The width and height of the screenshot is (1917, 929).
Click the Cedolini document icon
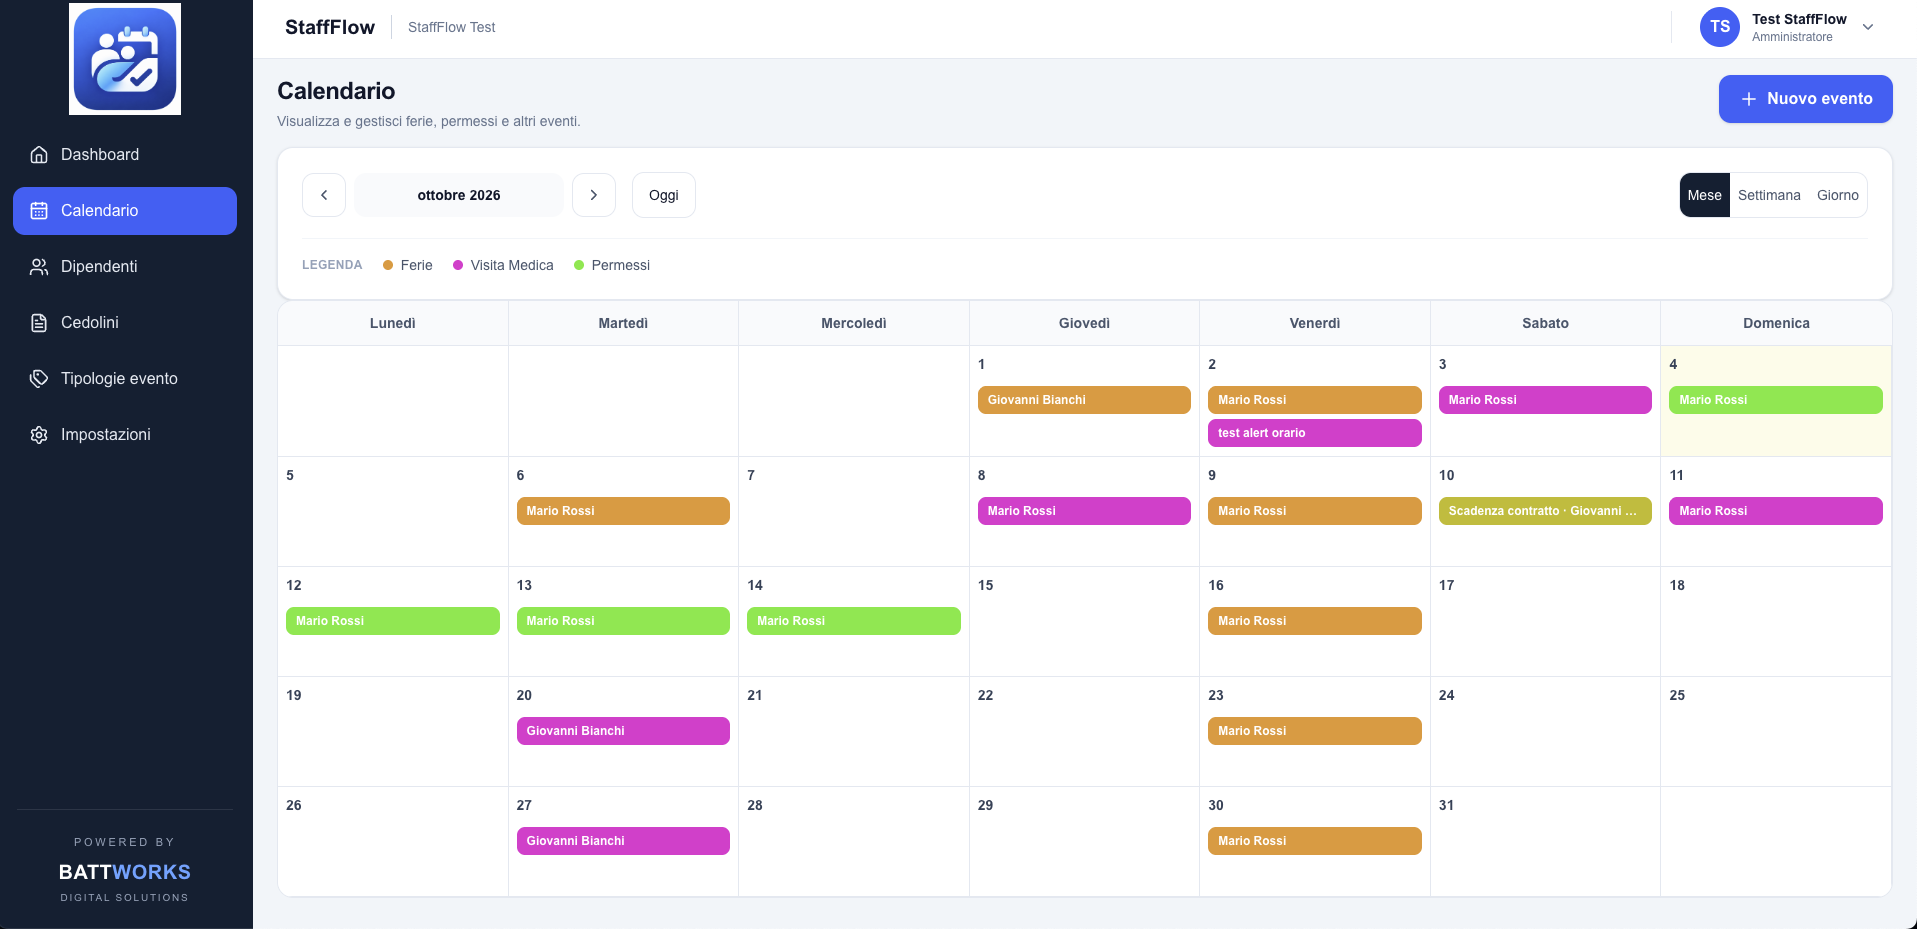pyautogui.click(x=39, y=323)
